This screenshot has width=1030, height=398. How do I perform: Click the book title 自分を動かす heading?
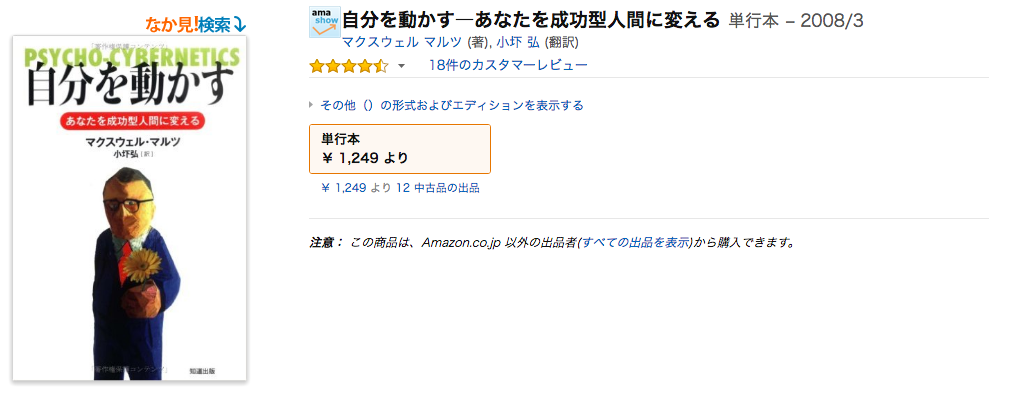click(x=531, y=20)
